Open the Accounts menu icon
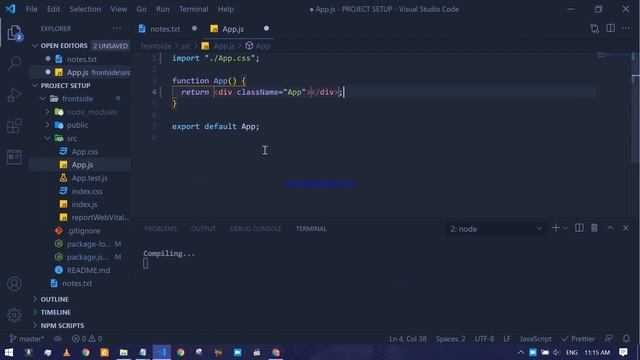The height and width of the screenshot is (360, 640). [14, 284]
